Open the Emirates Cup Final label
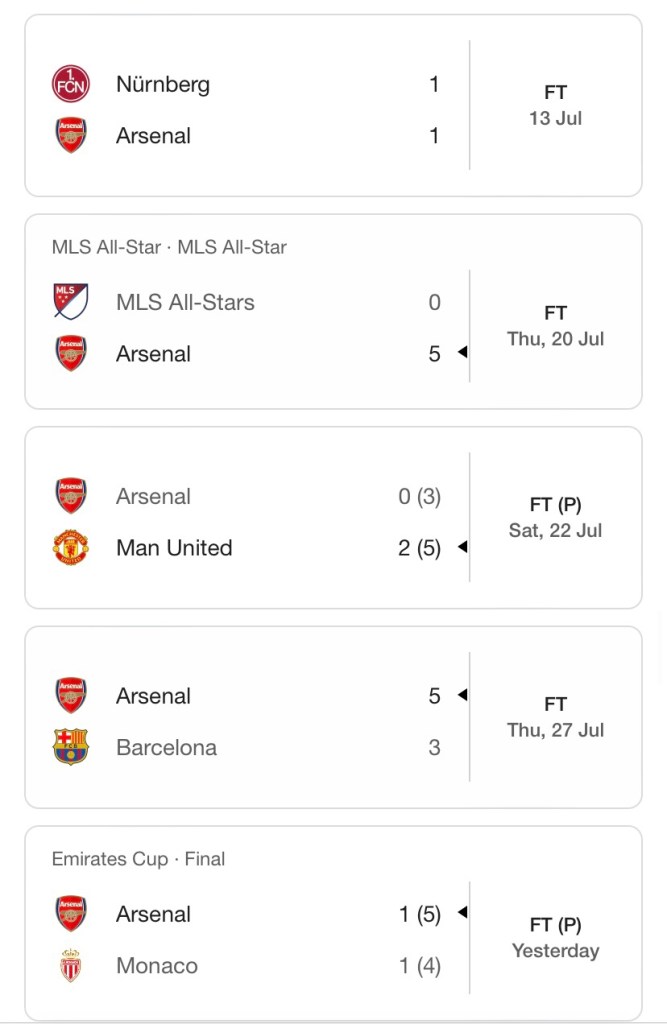 (138, 859)
